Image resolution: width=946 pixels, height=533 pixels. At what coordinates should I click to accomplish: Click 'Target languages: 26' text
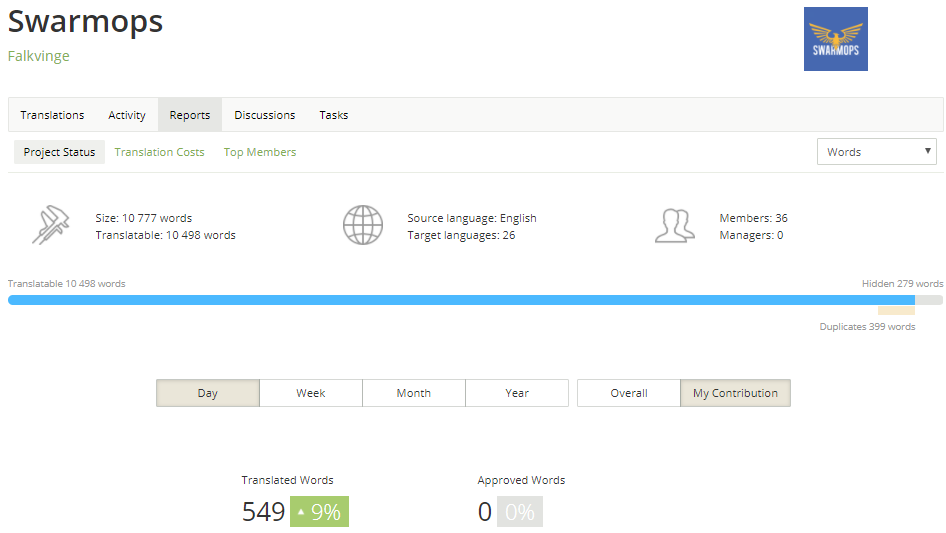461,235
